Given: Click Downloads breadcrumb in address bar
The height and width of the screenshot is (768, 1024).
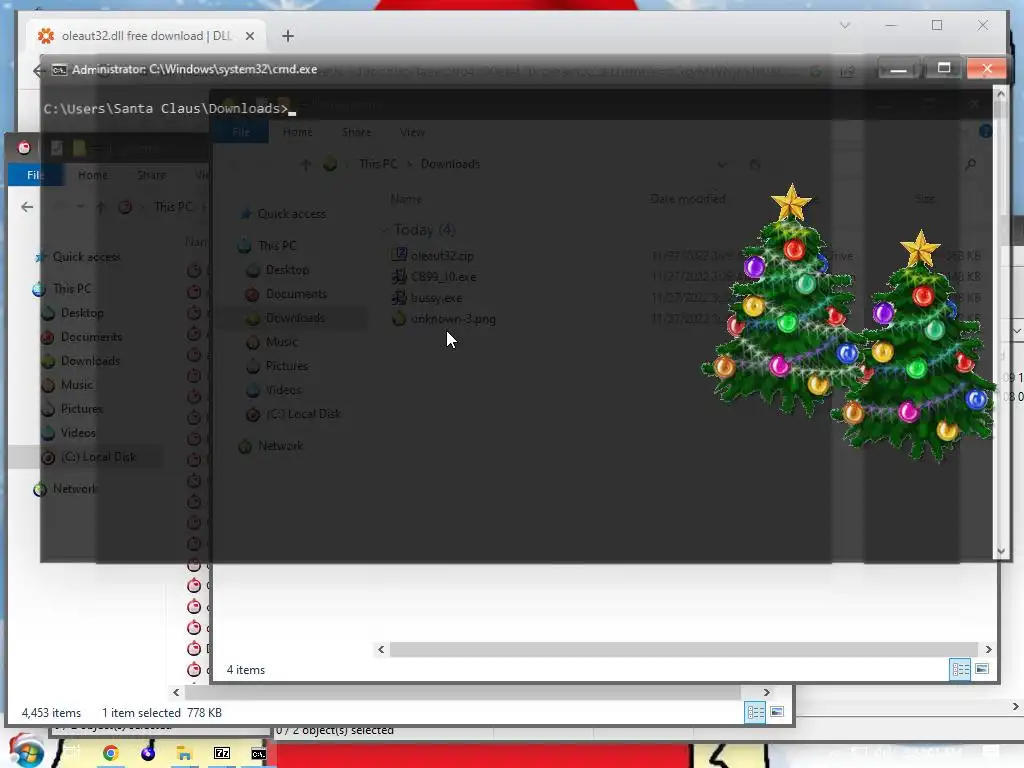Looking at the screenshot, I should [x=450, y=164].
